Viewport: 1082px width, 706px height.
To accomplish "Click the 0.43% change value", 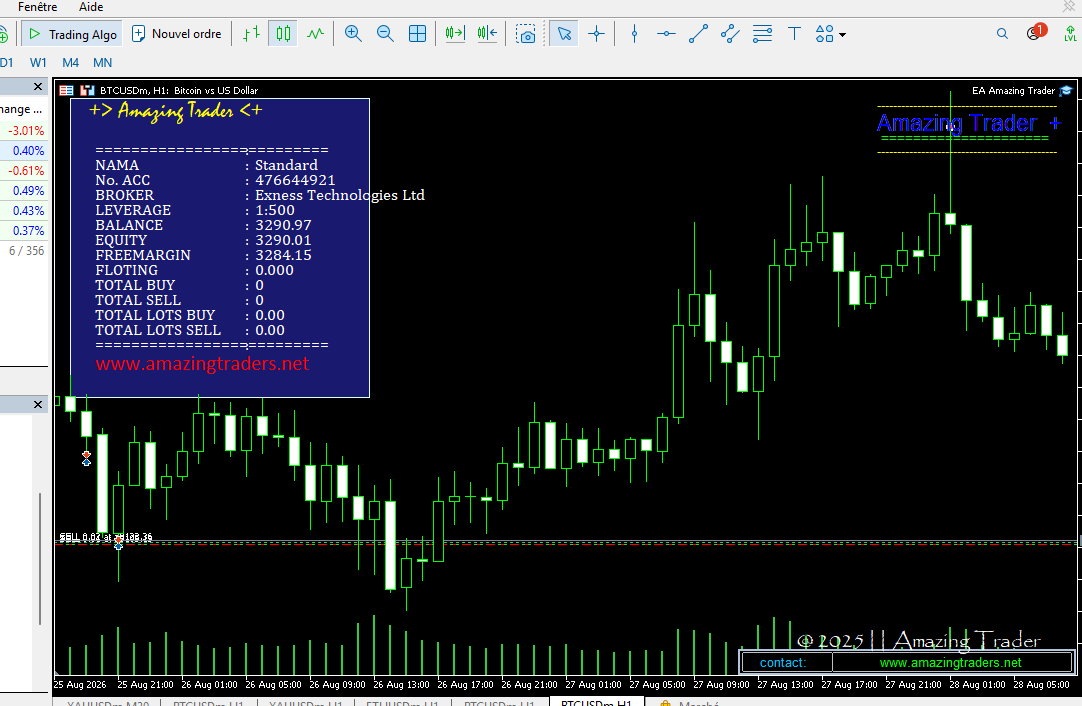I will (x=28, y=210).
